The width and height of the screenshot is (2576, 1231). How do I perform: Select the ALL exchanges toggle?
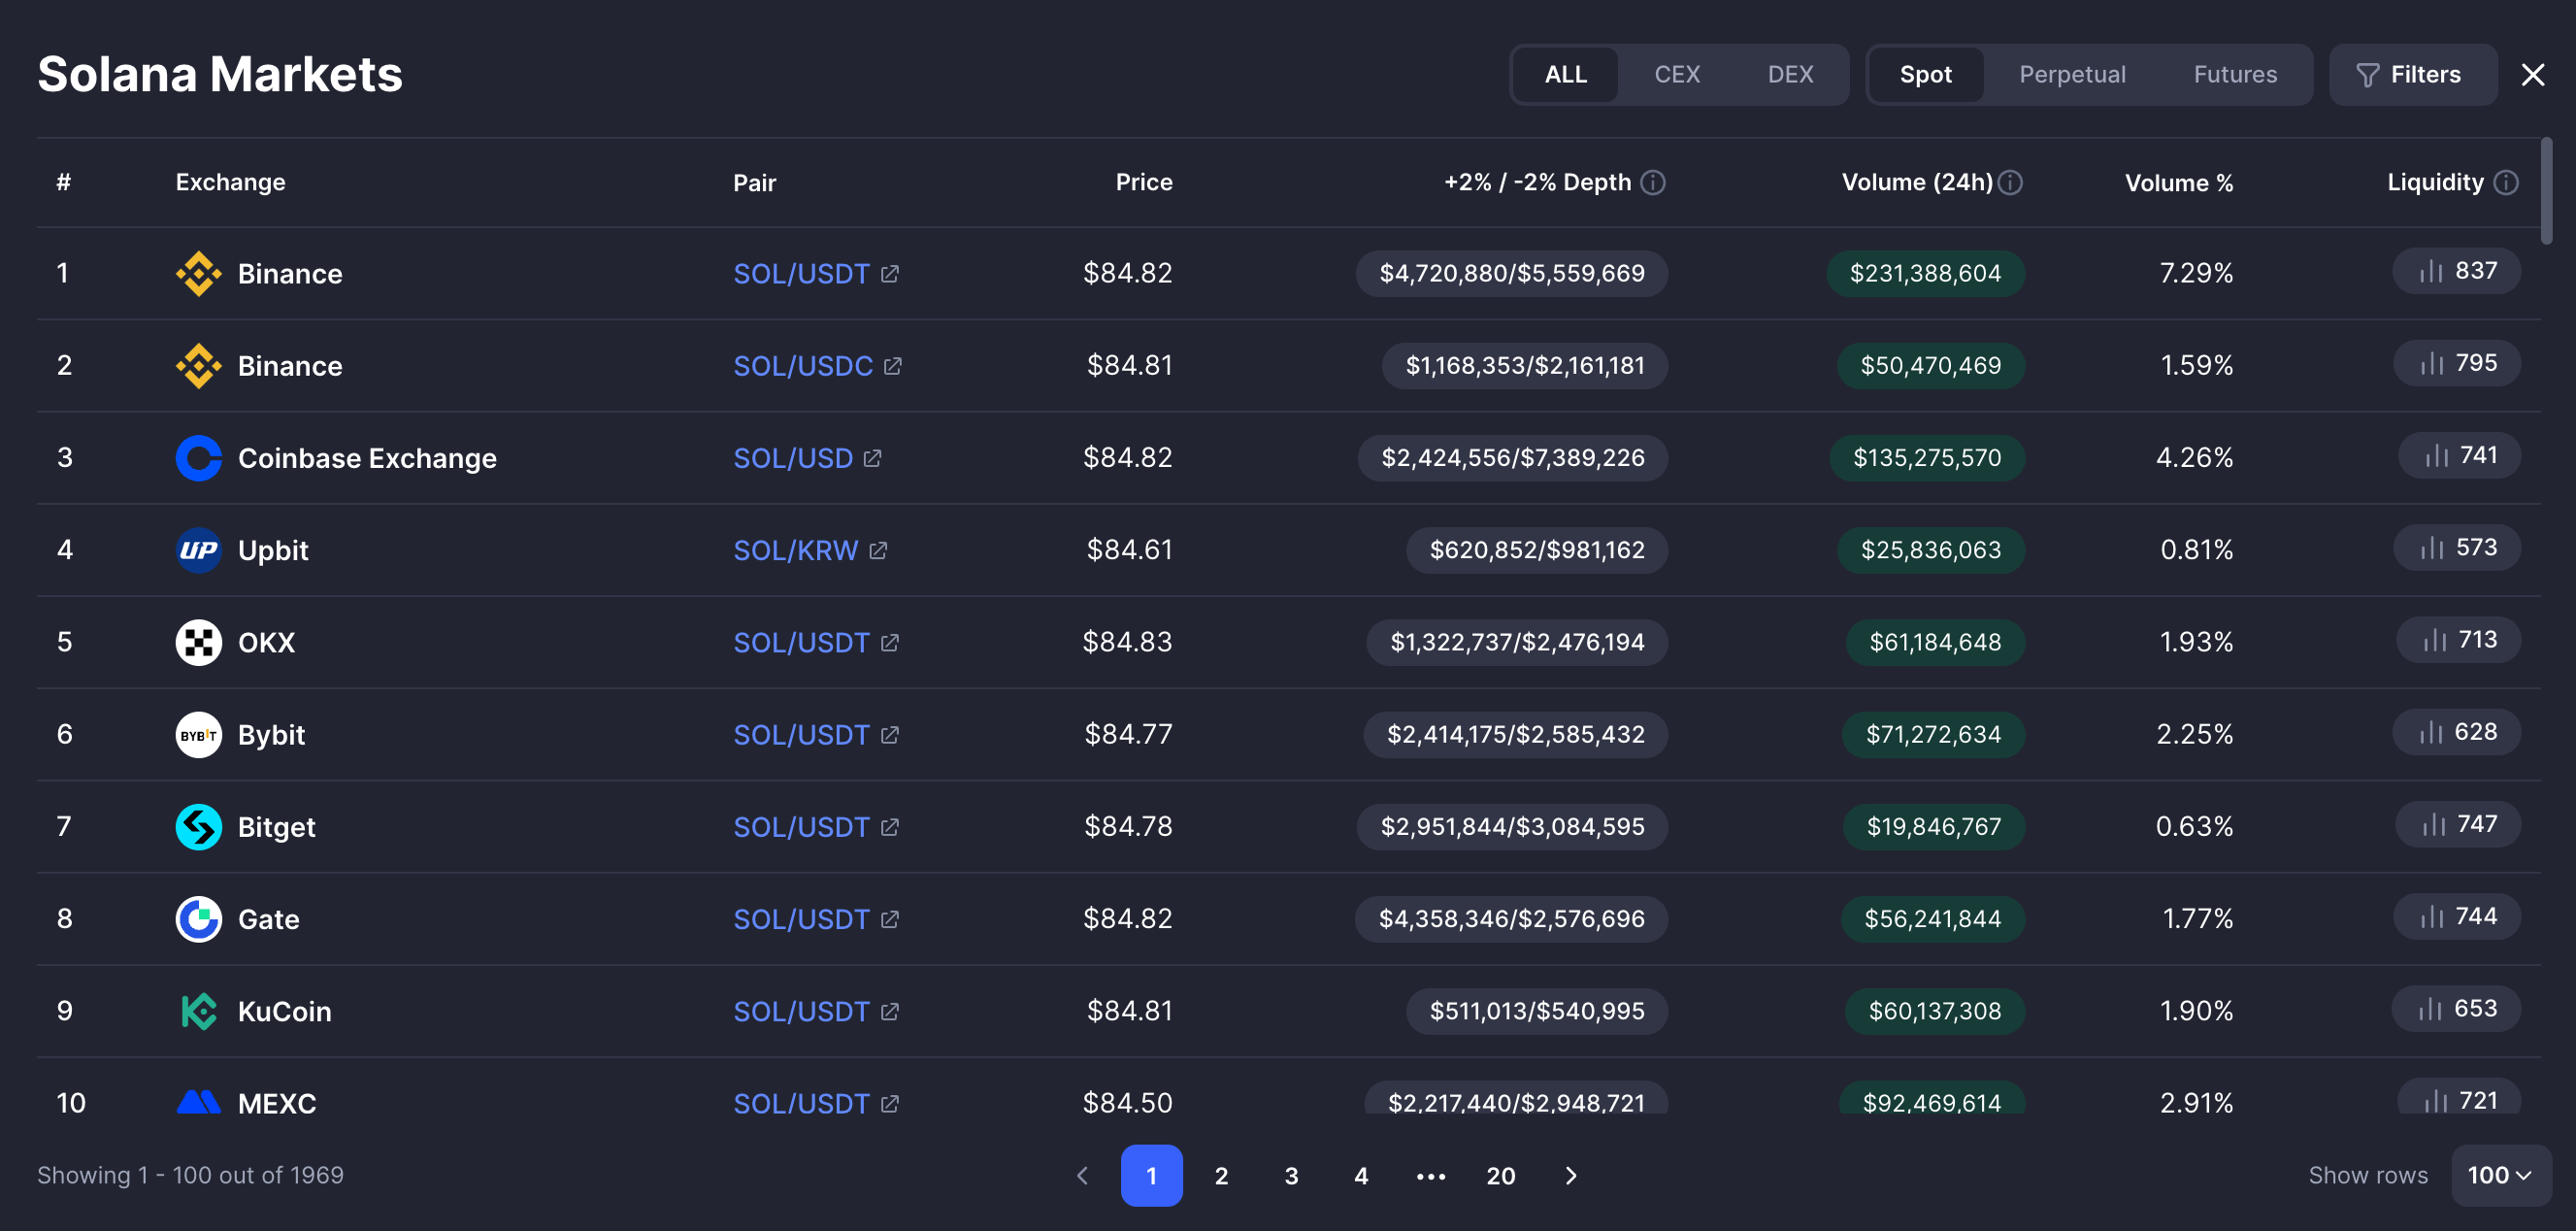coord(1565,74)
